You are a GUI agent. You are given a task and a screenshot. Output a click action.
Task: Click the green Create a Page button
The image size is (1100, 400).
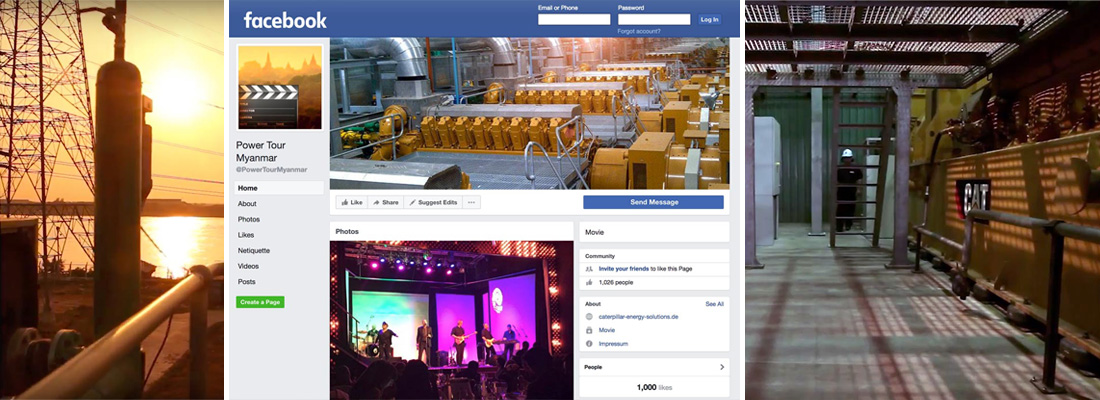(x=260, y=302)
